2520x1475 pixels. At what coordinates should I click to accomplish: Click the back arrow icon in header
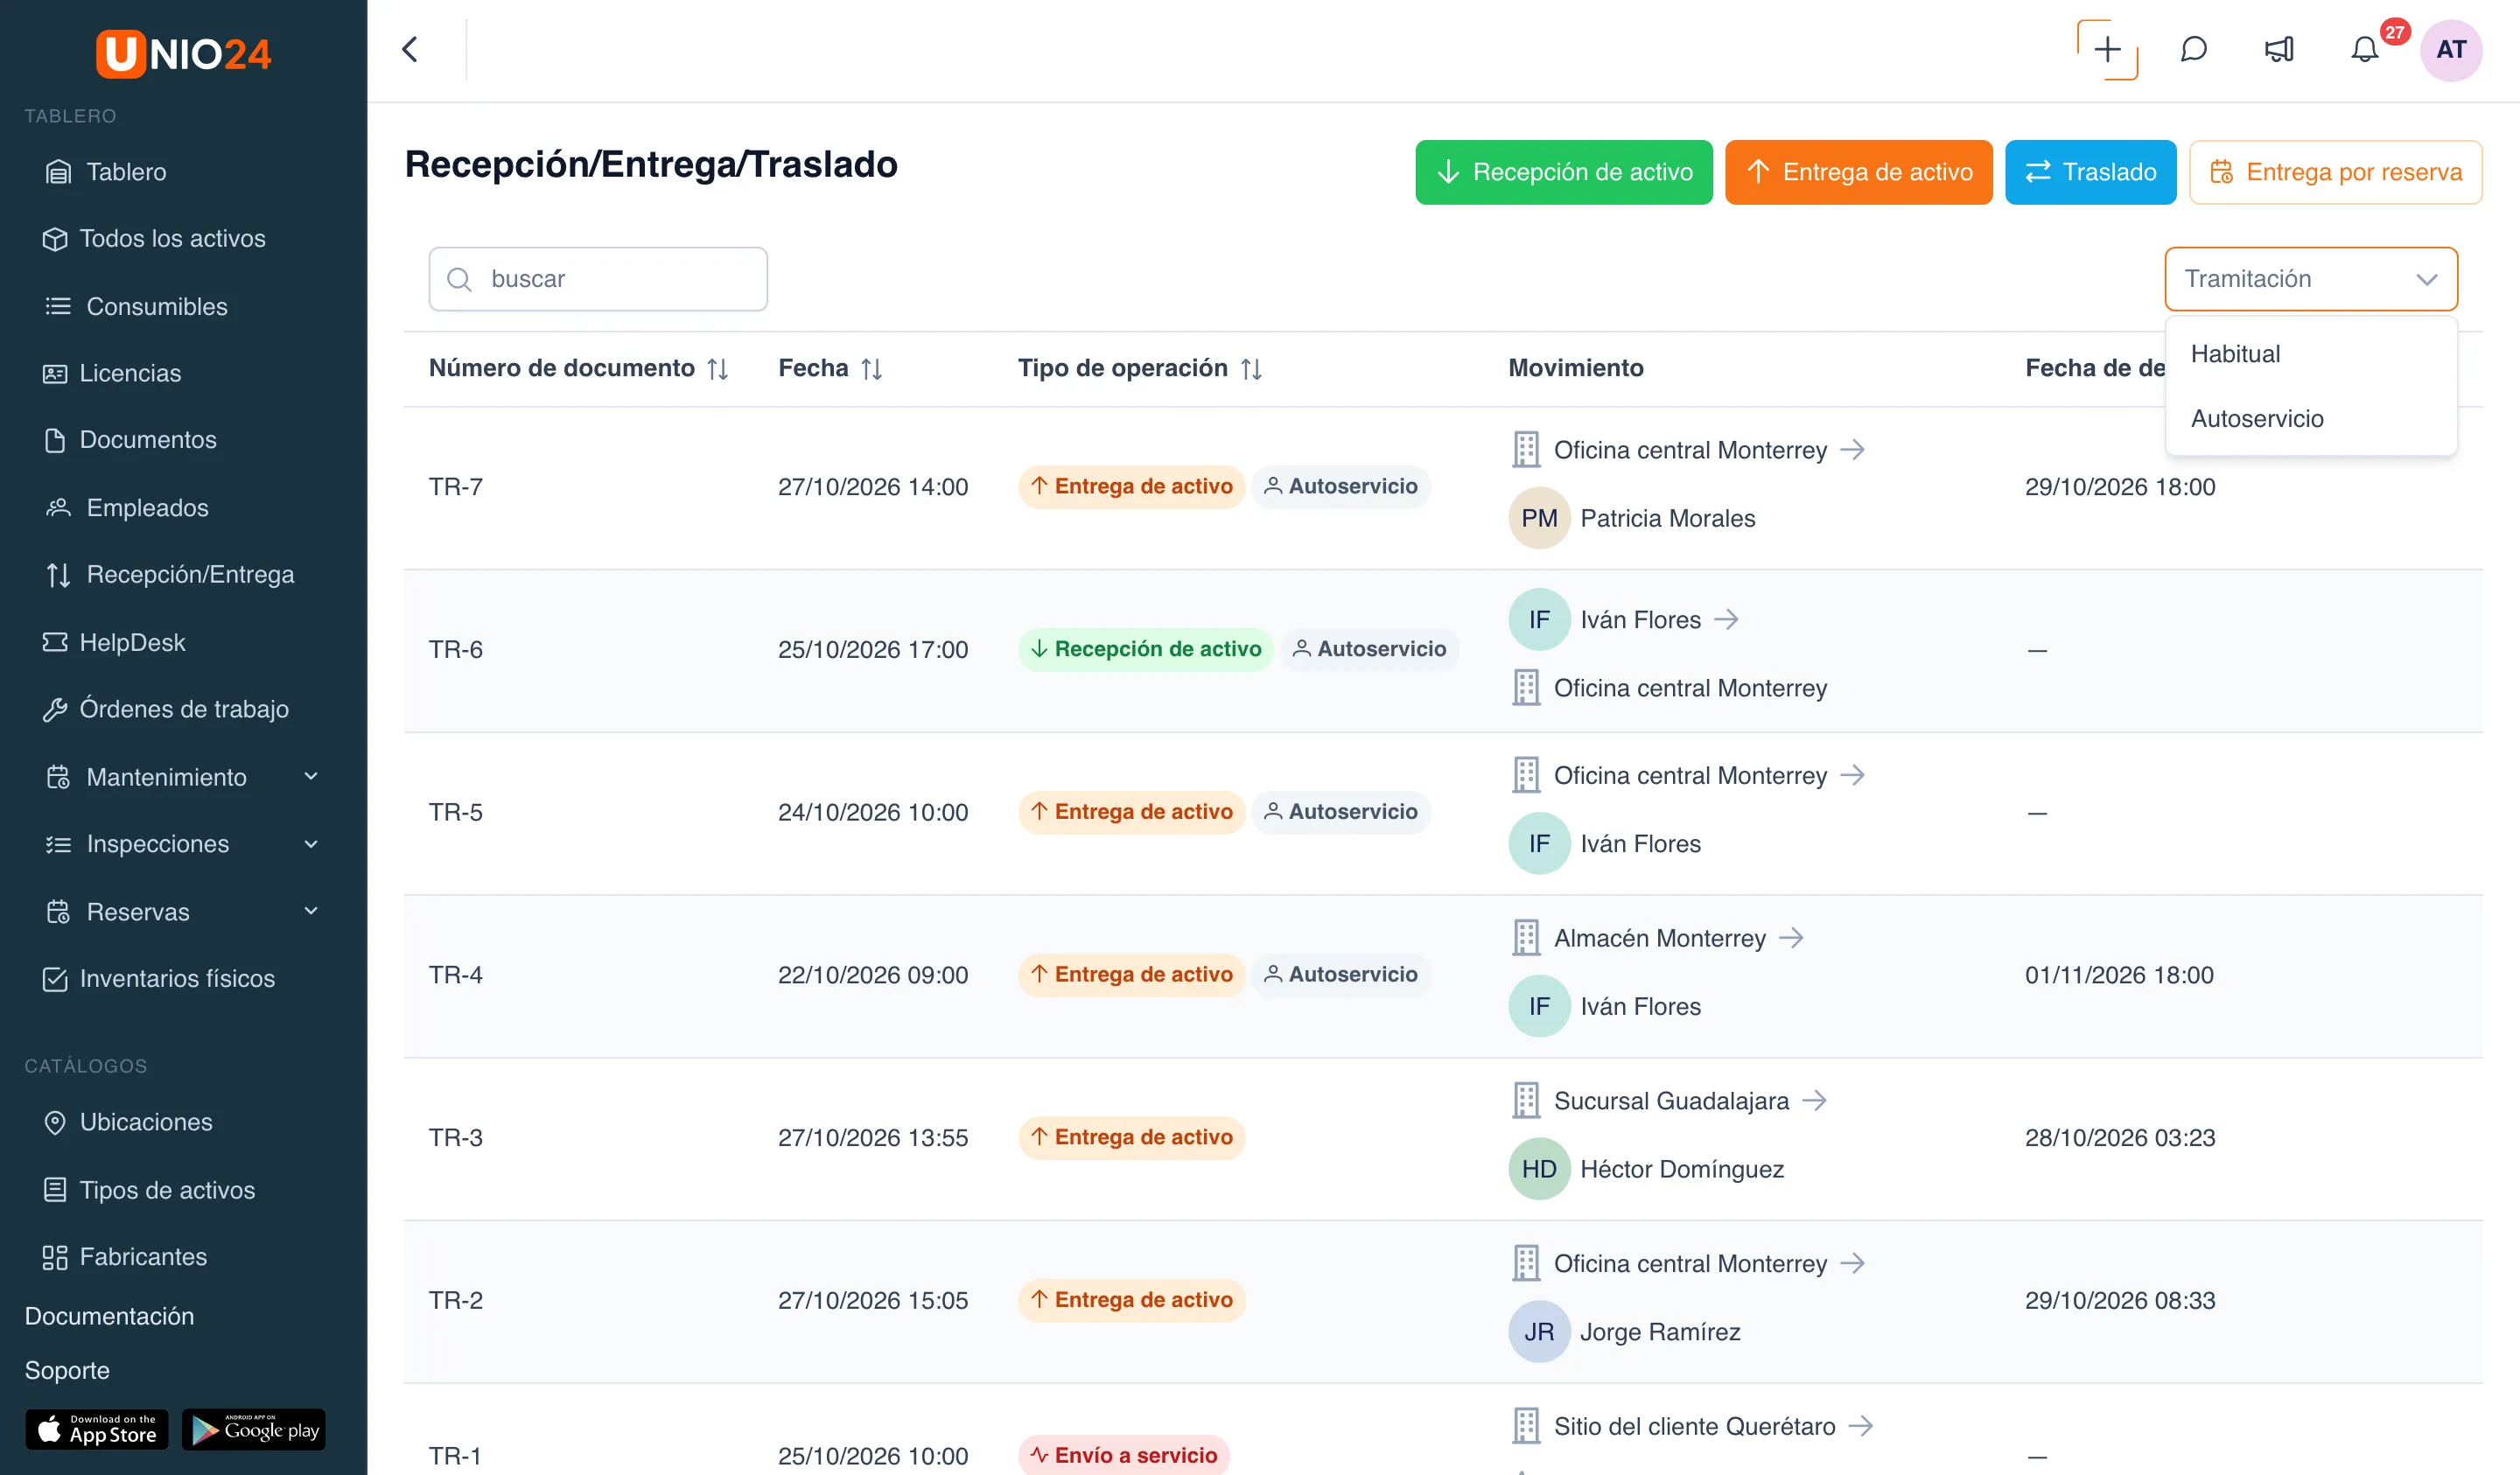(410, 50)
